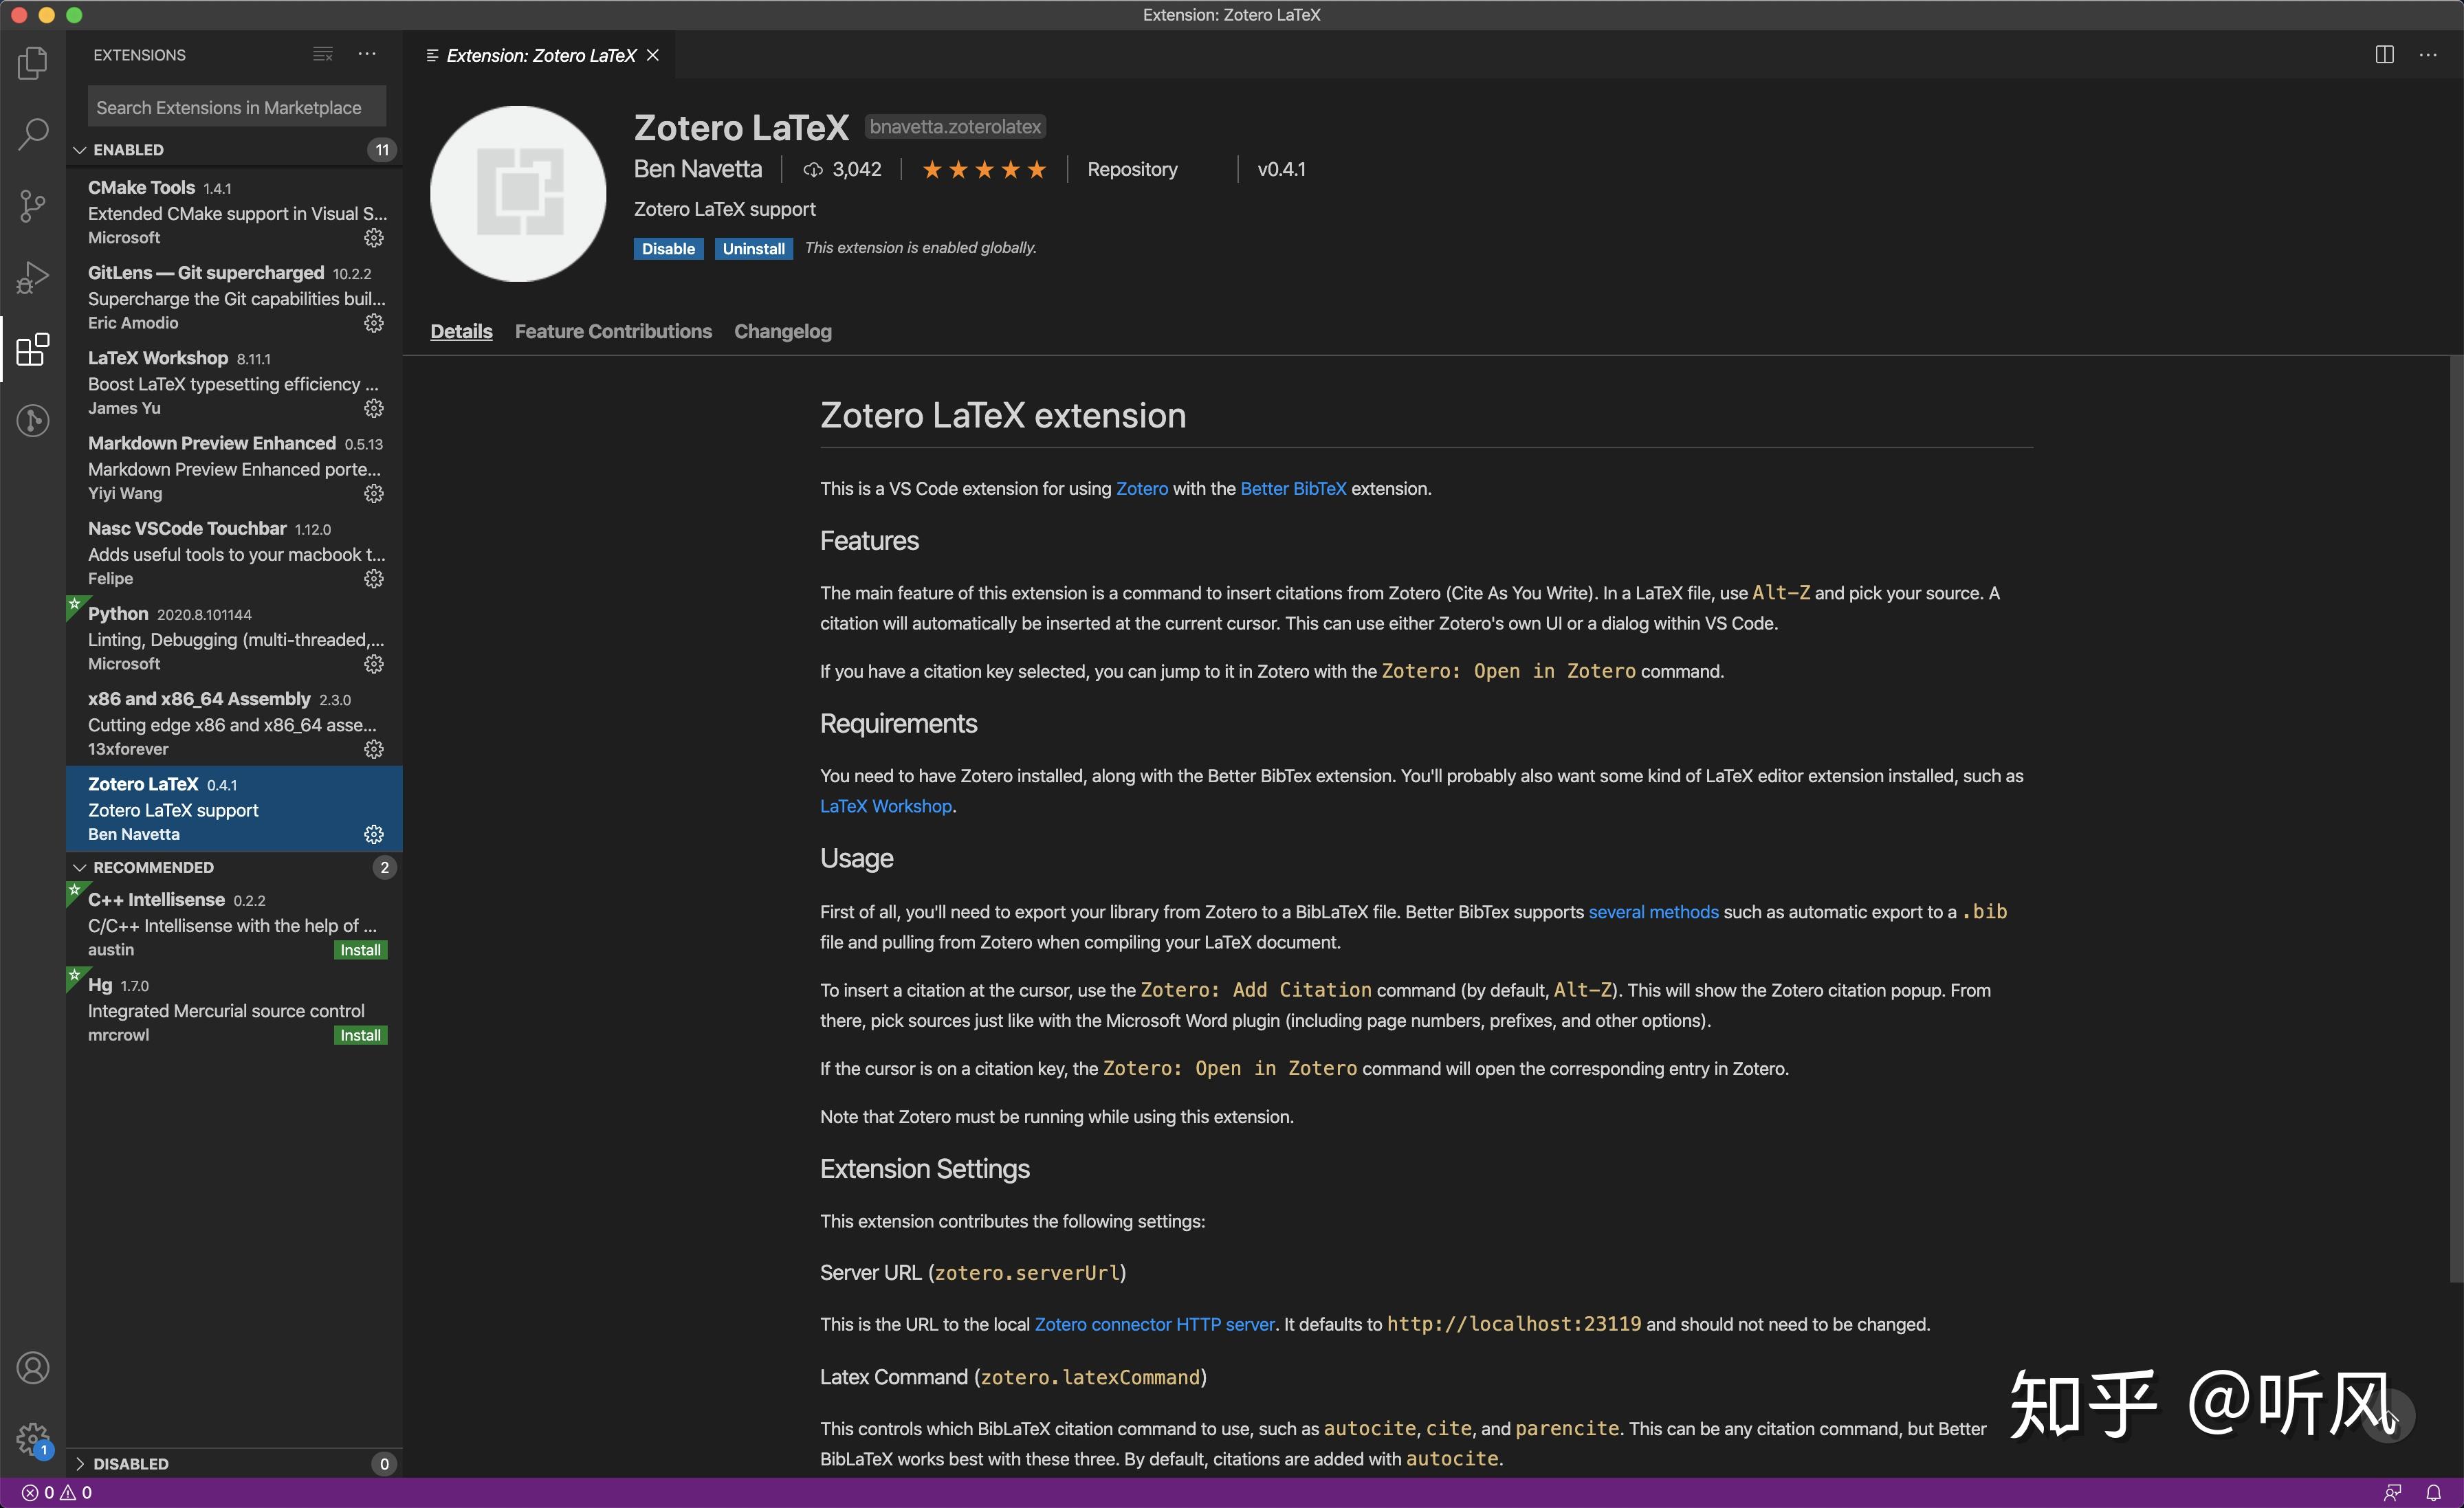The image size is (2464, 1508).
Task: Select the Python extension entry
Action: coord(233,638)
